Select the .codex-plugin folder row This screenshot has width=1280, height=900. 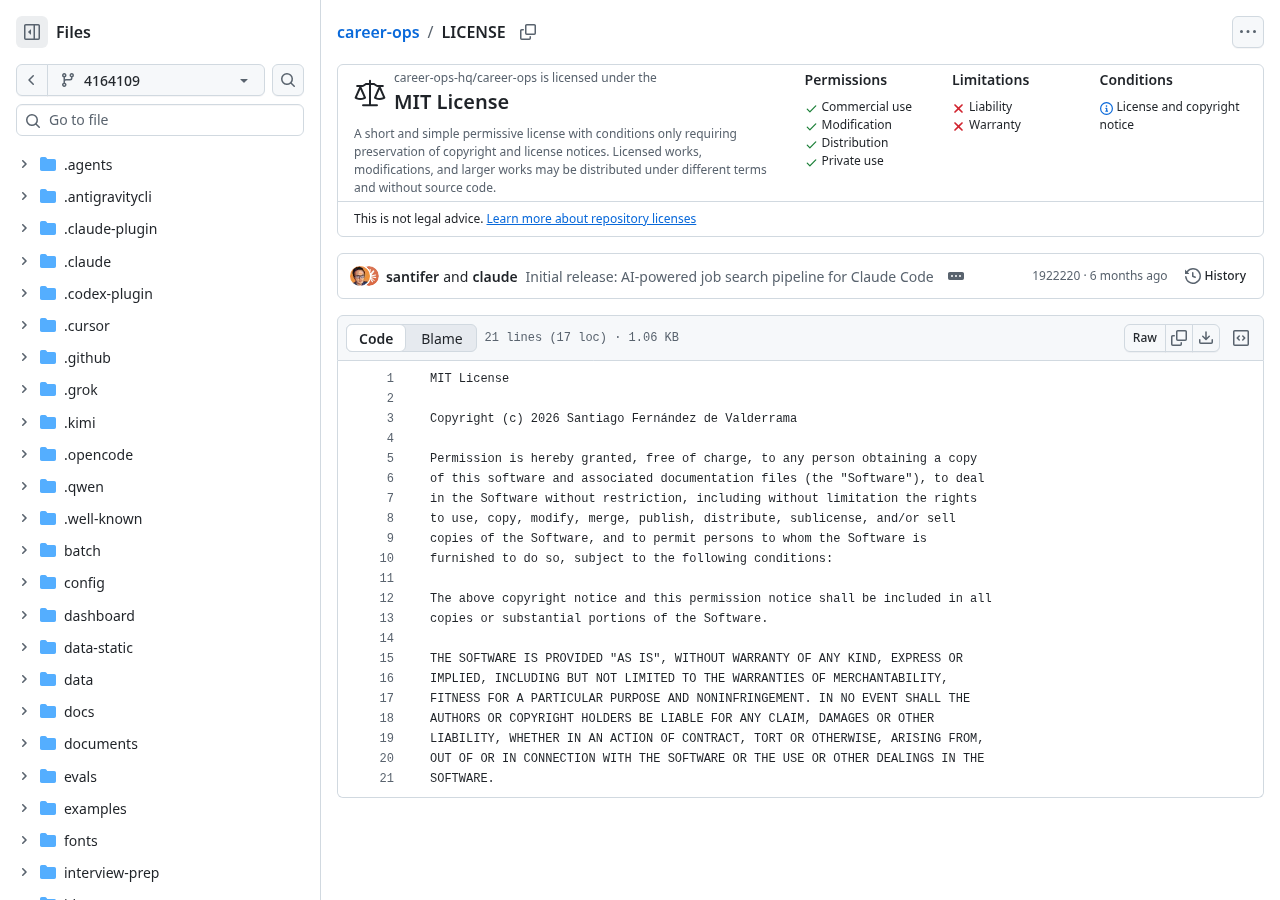click(160, 293)
